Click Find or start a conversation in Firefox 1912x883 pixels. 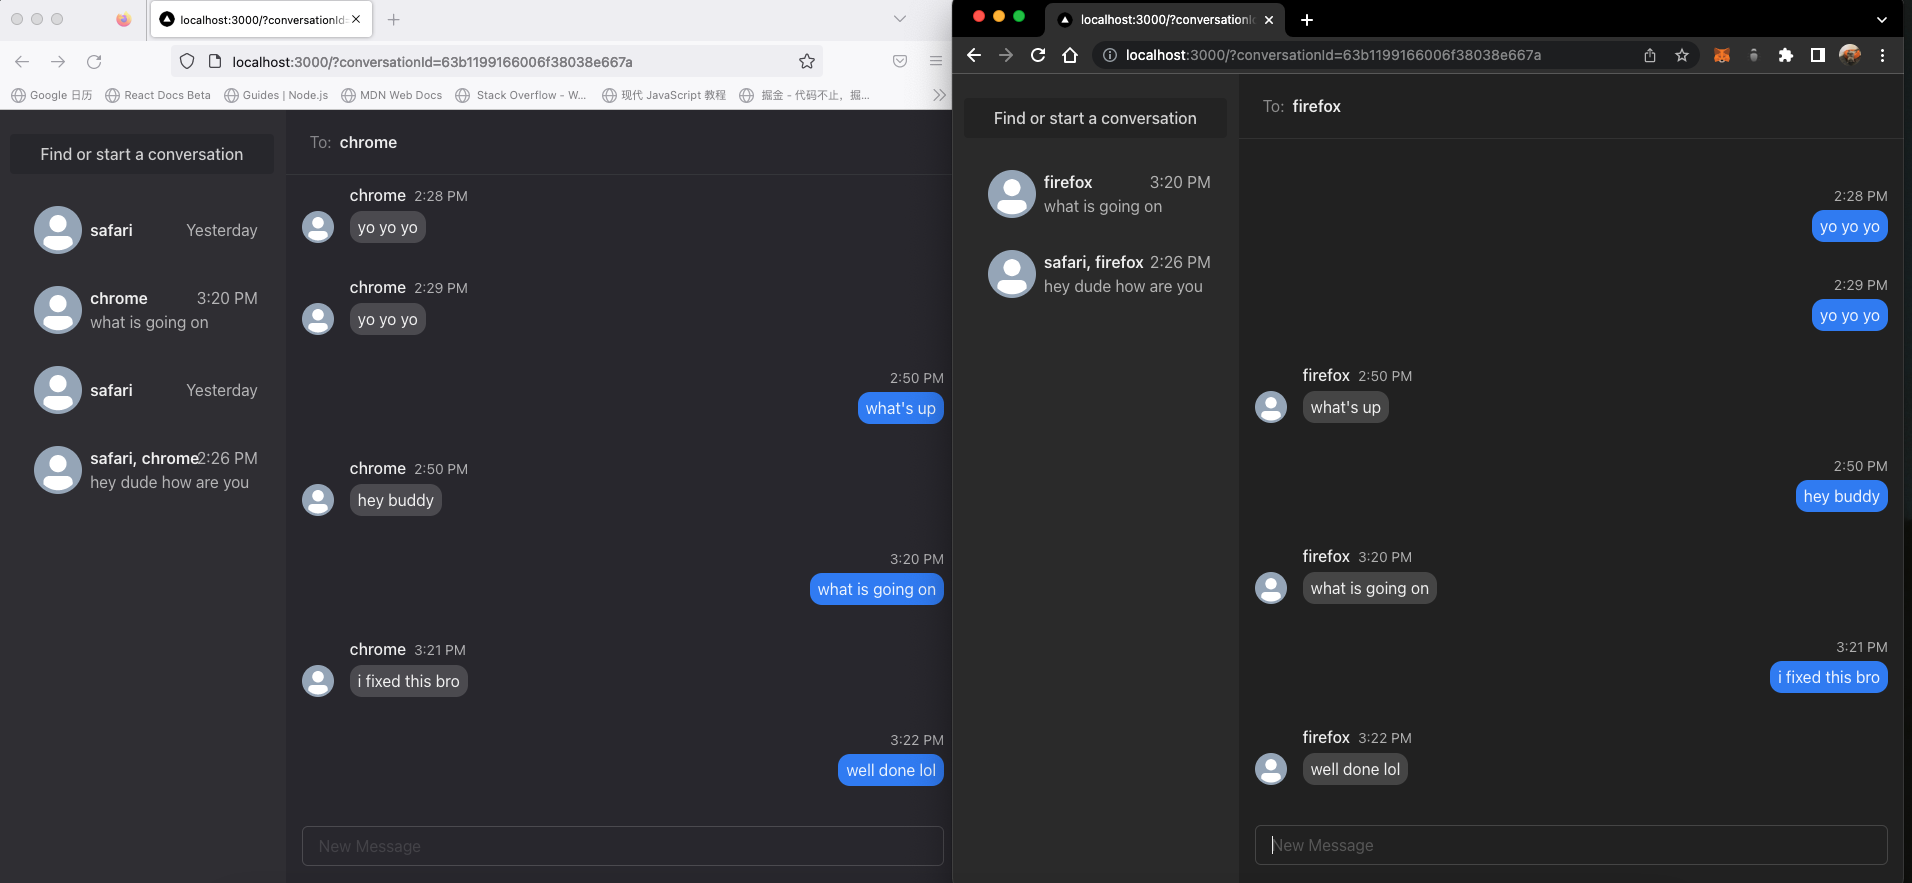click(142, 154)
